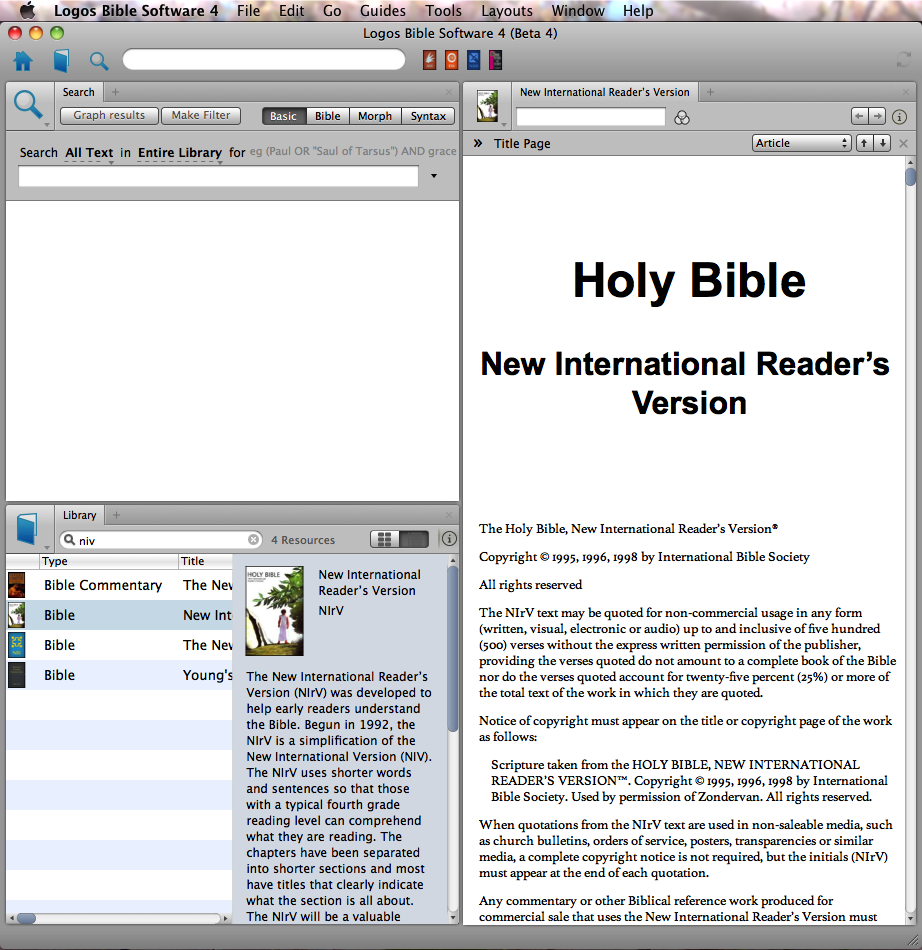Open the Library panel book menu icon

[x=28, y=528]
